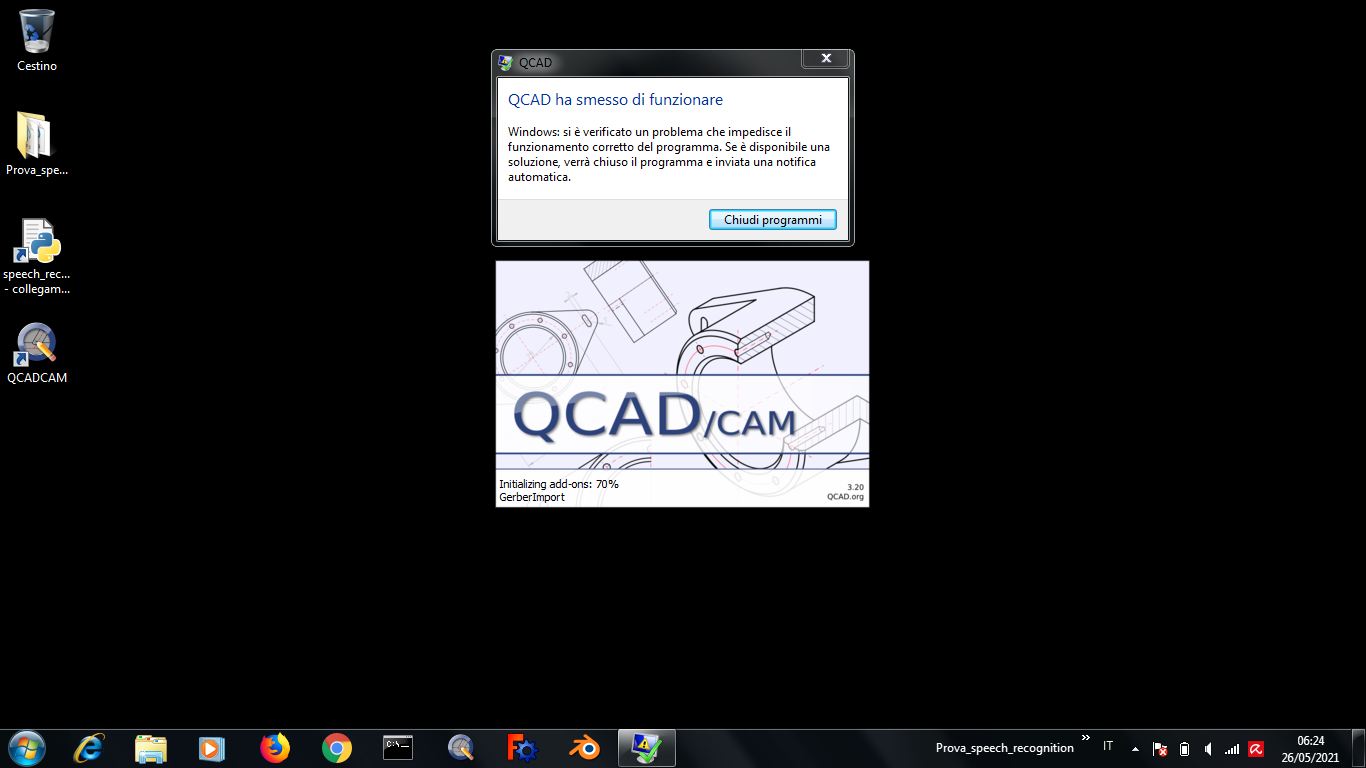This screenshot has height=768, width=1366.
Task: Open the Prova_speech_recognition taskbar toolbar
Action: [x=1004, y=748]
